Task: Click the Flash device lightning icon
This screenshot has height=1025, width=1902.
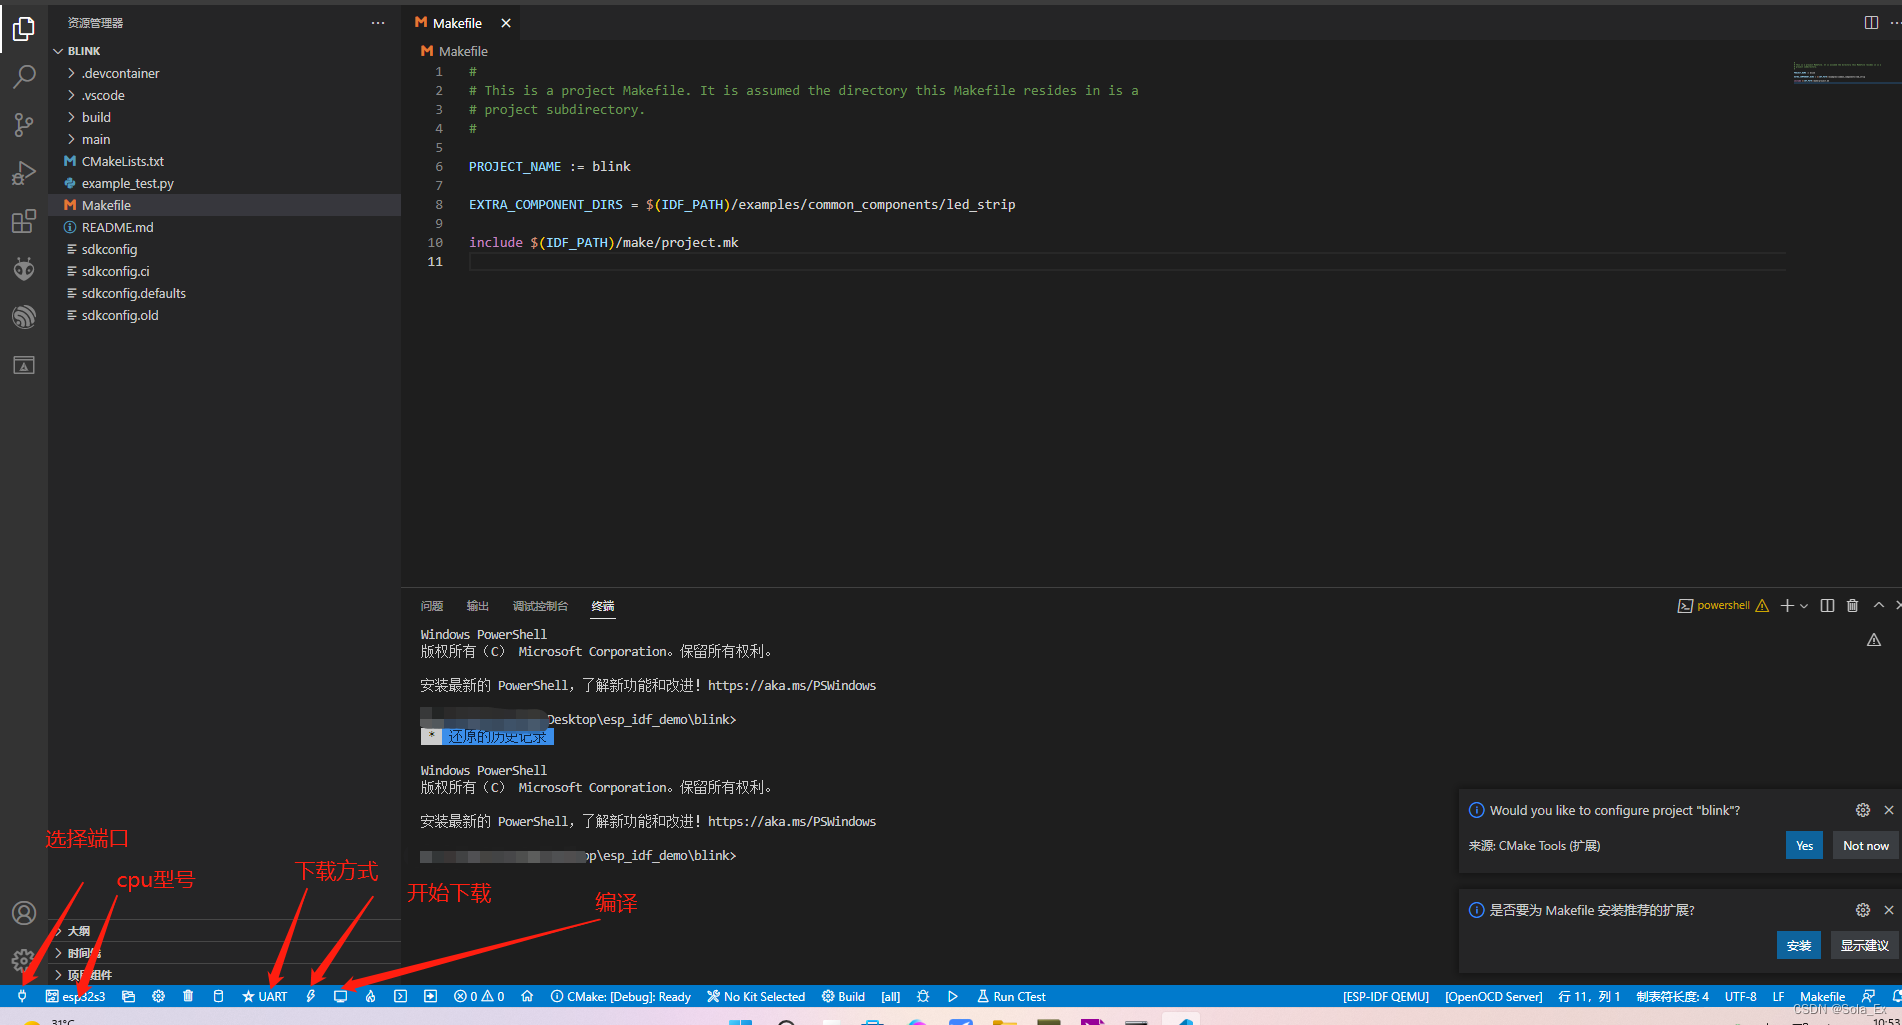Action: [311, 996]
